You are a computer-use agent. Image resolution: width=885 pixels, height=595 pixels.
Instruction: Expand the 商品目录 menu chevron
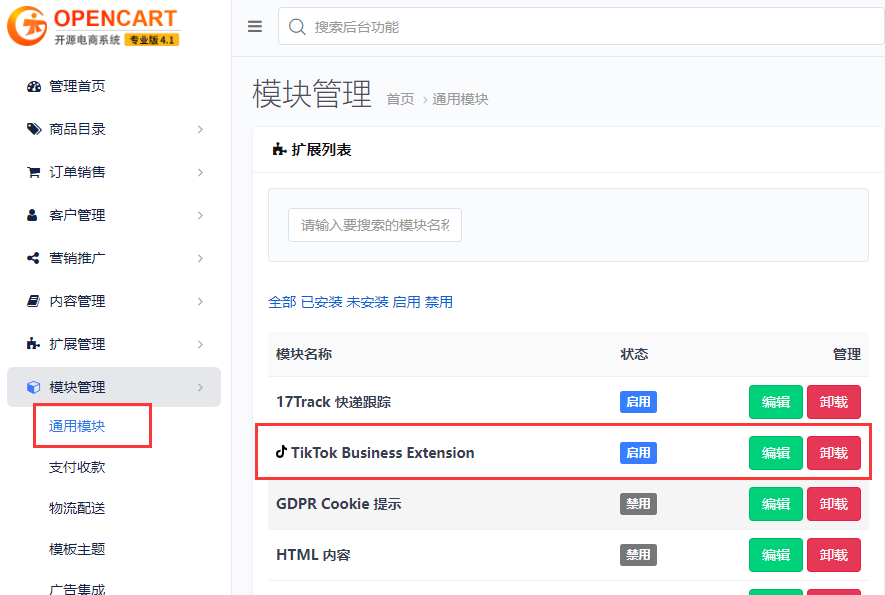coord(200,129)
